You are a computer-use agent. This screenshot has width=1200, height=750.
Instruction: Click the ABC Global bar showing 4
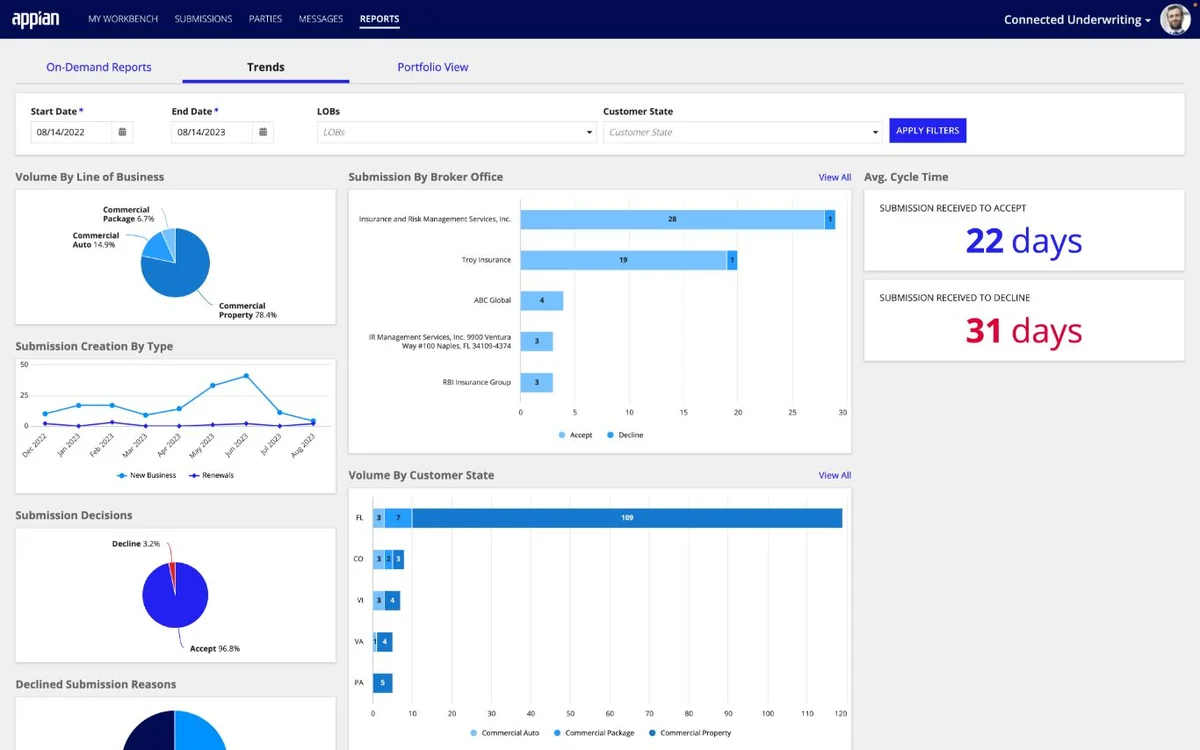coord(542,300)
